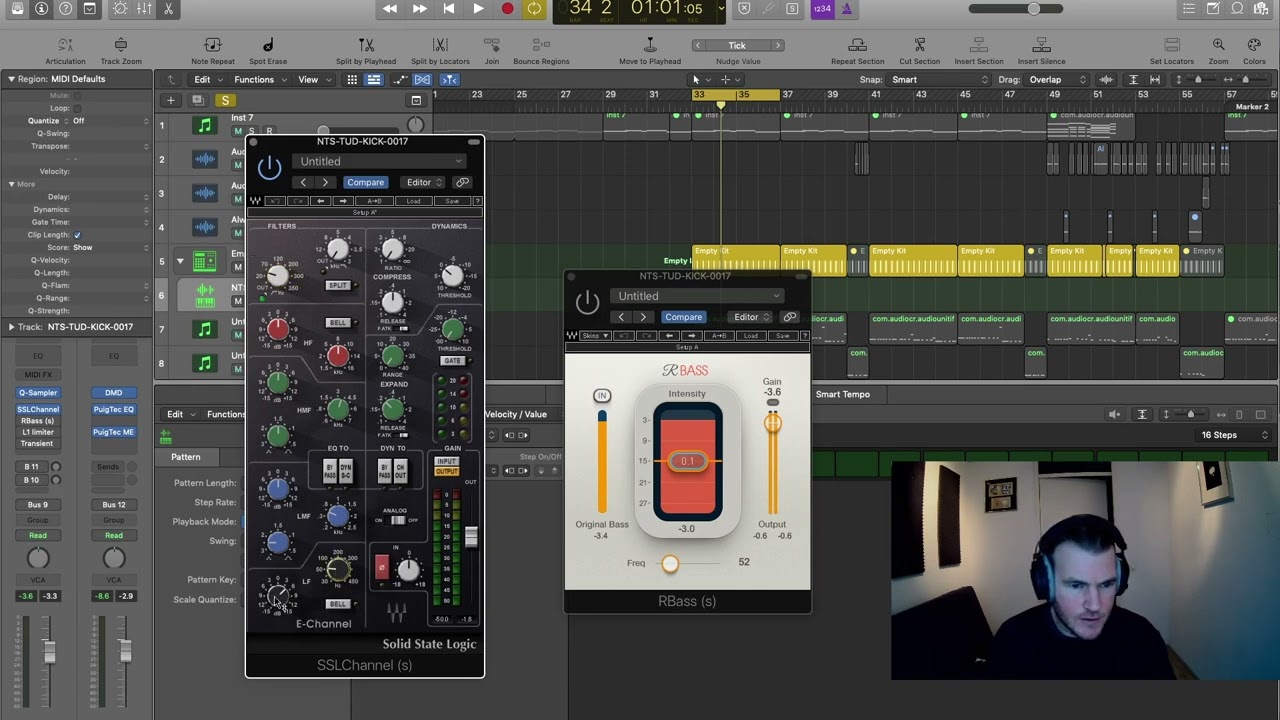The width and height of the screenshot is (1280, 720).
Task: Click the Insert Section toolbar icon
Action: coord(979,45)
